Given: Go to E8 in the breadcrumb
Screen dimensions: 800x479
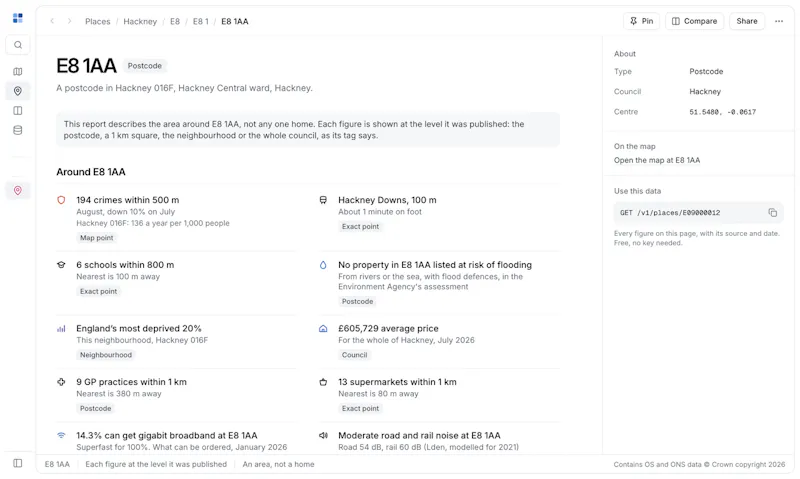Looking at the screenshot, I should [x=175, y=21].
